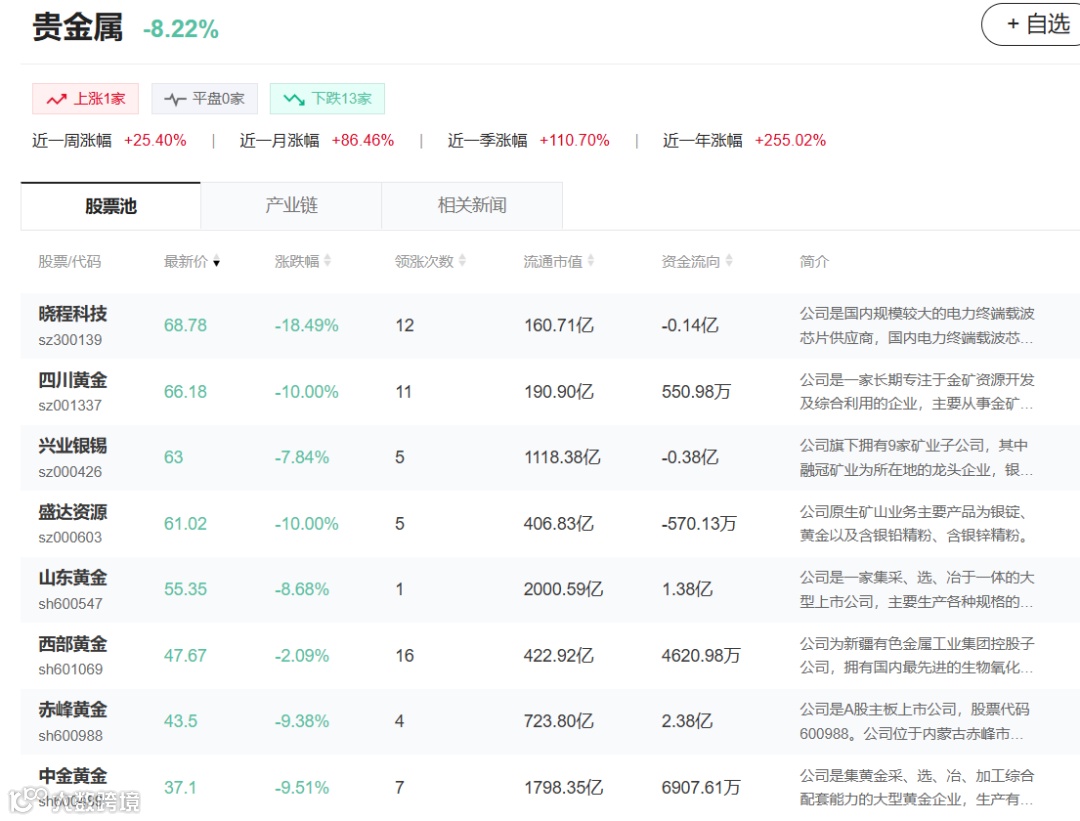
Task: Click stock code sz300139
Action: pyautogui.click(x=70, y=340)
